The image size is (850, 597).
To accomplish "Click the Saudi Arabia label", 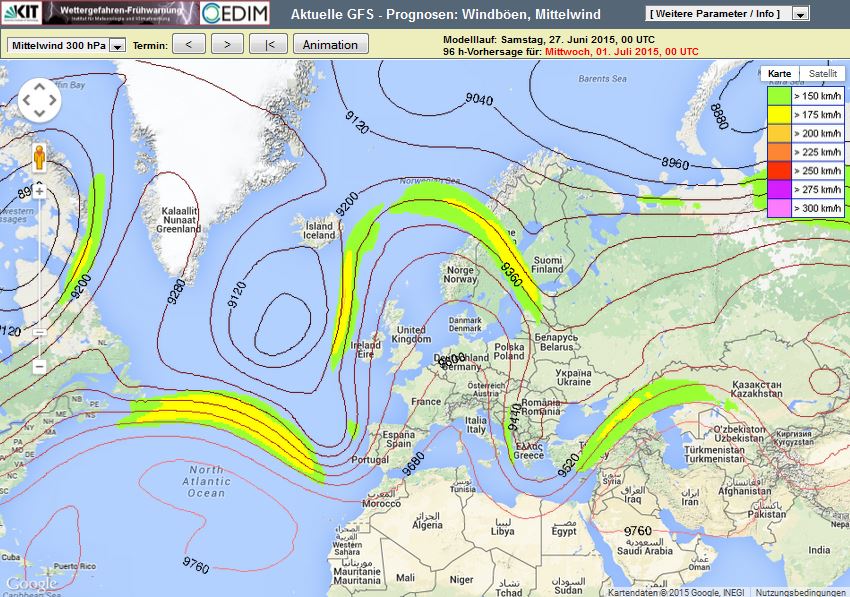I will point(645,547).
